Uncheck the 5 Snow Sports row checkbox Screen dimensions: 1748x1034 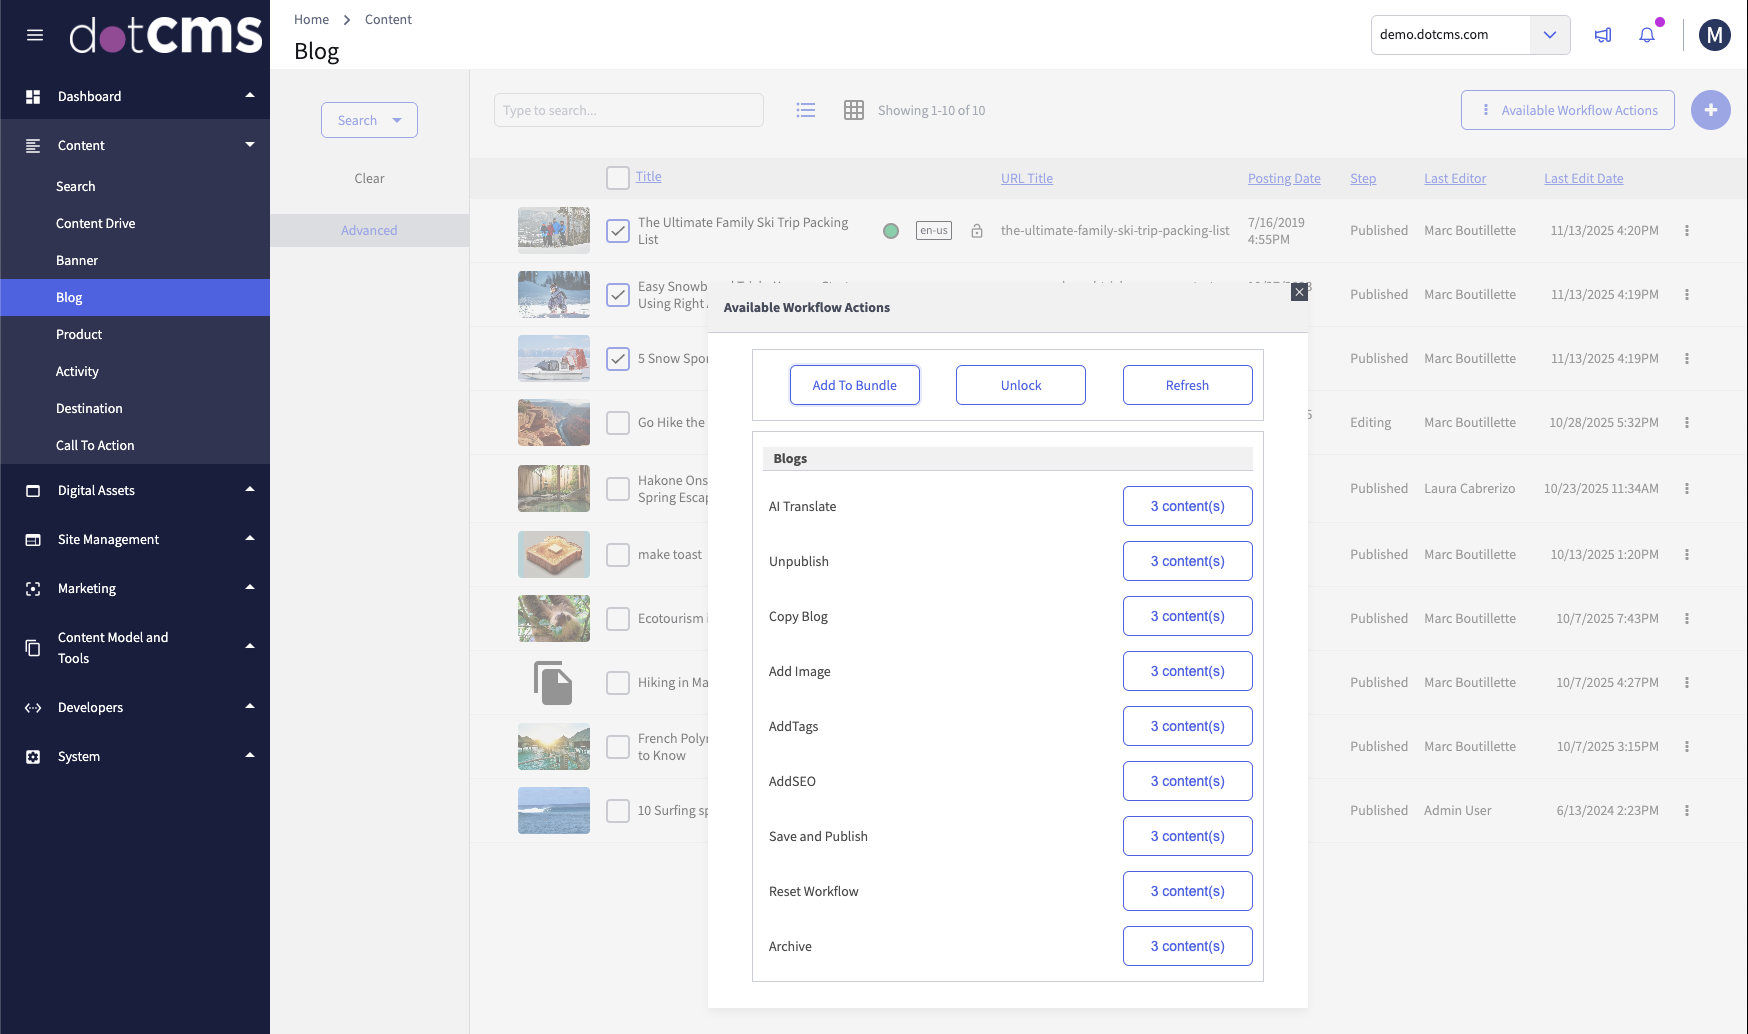point(617,358)
